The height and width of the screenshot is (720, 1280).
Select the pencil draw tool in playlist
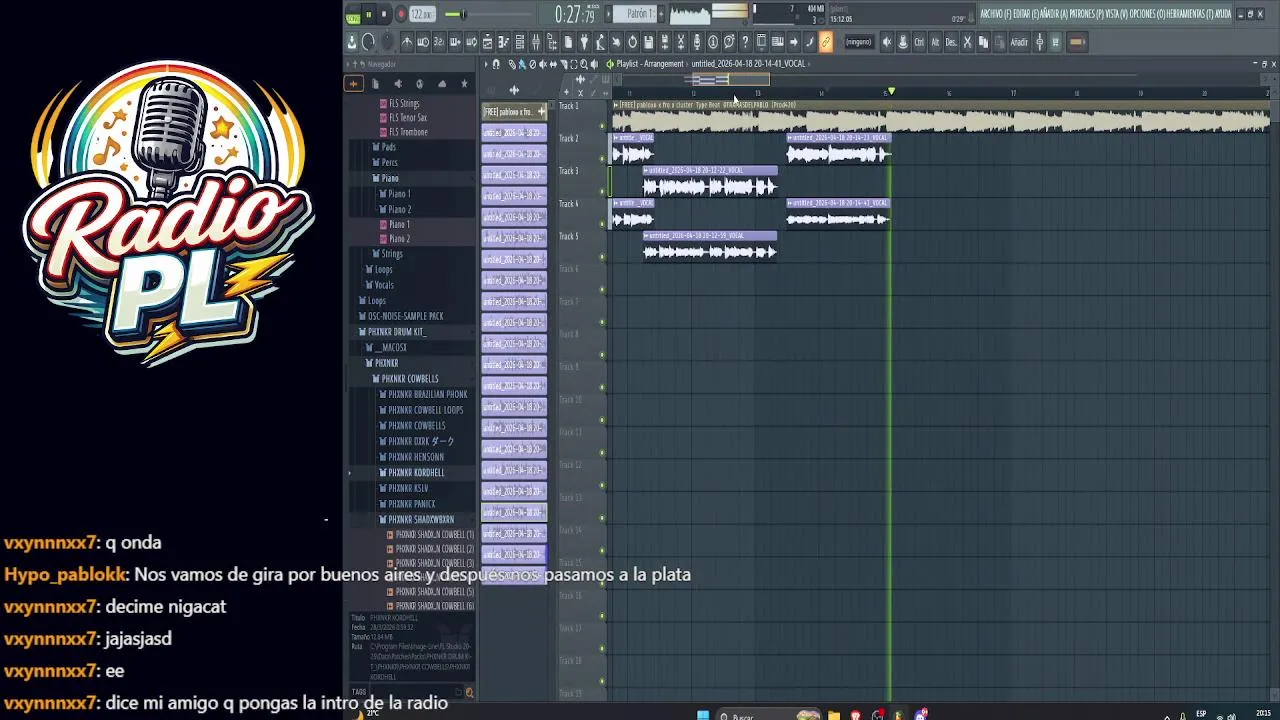512,64
